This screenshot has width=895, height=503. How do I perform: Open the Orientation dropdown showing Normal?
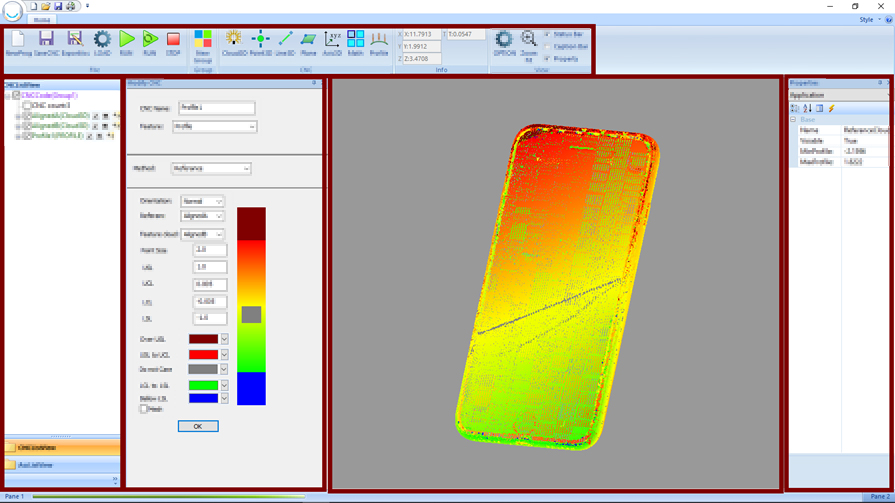click(202, 201)
